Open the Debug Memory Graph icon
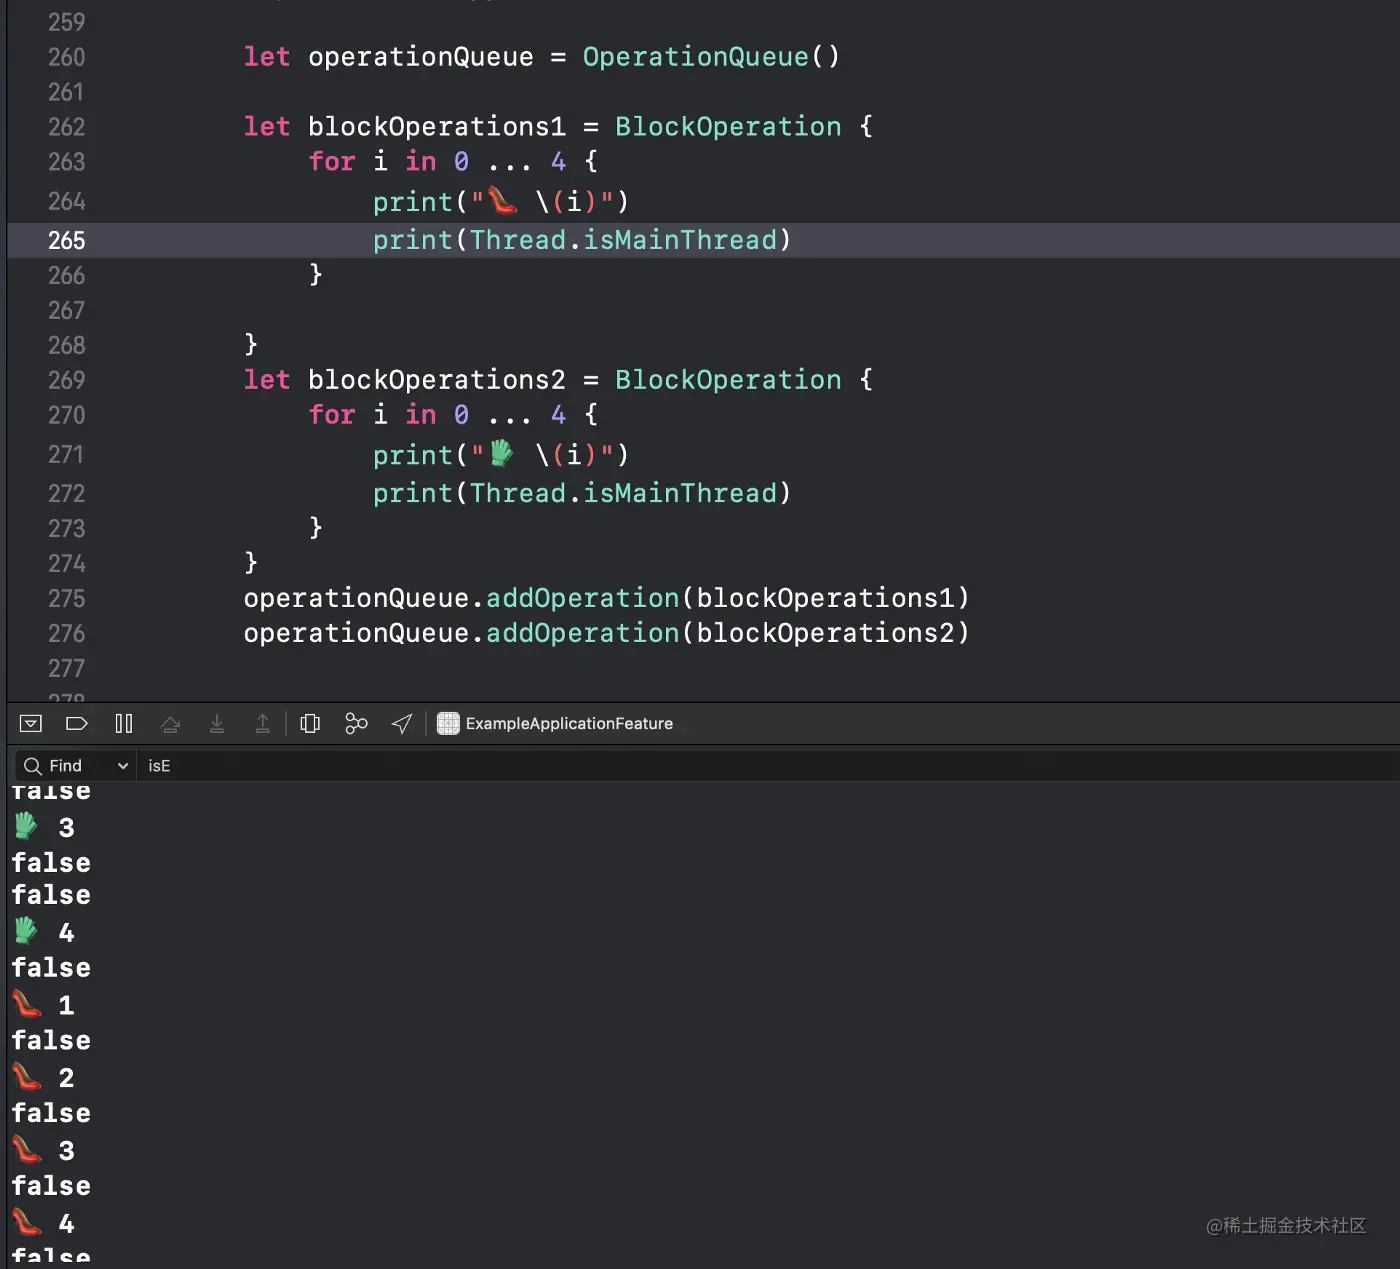Screen dimensions: 1400x1269 (356, 723)
